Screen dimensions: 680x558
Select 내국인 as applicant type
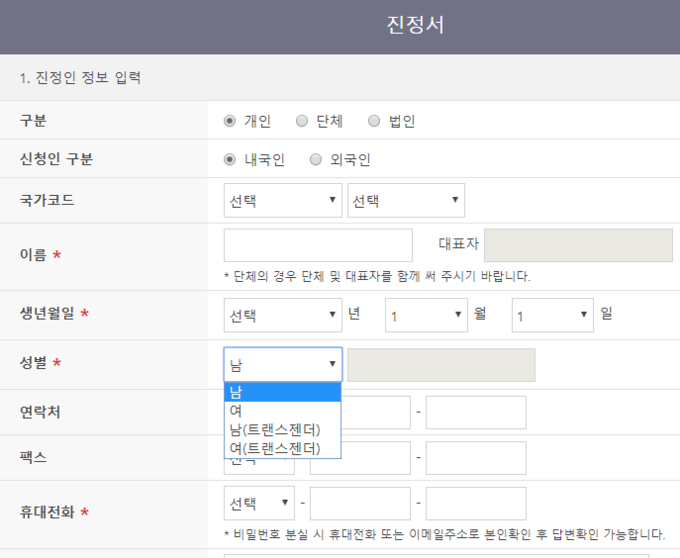click(x=230, y=159)
